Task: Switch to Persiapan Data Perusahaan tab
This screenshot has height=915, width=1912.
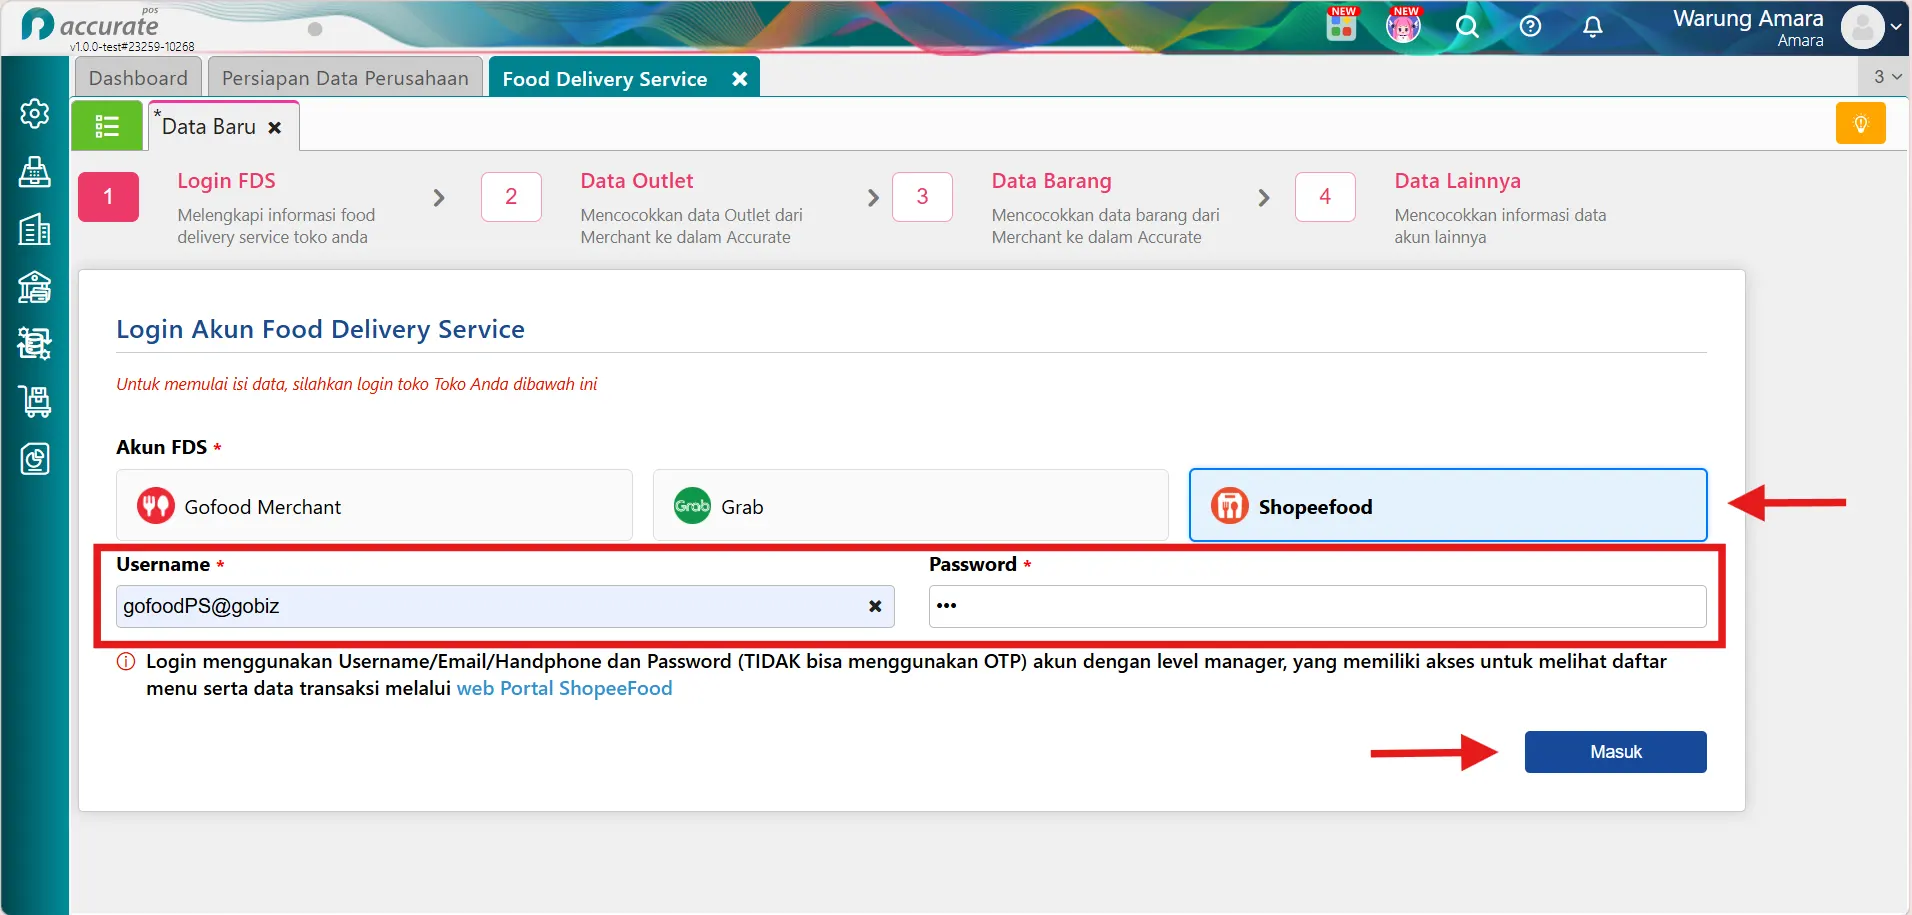Action: click(x=345, y=78)
